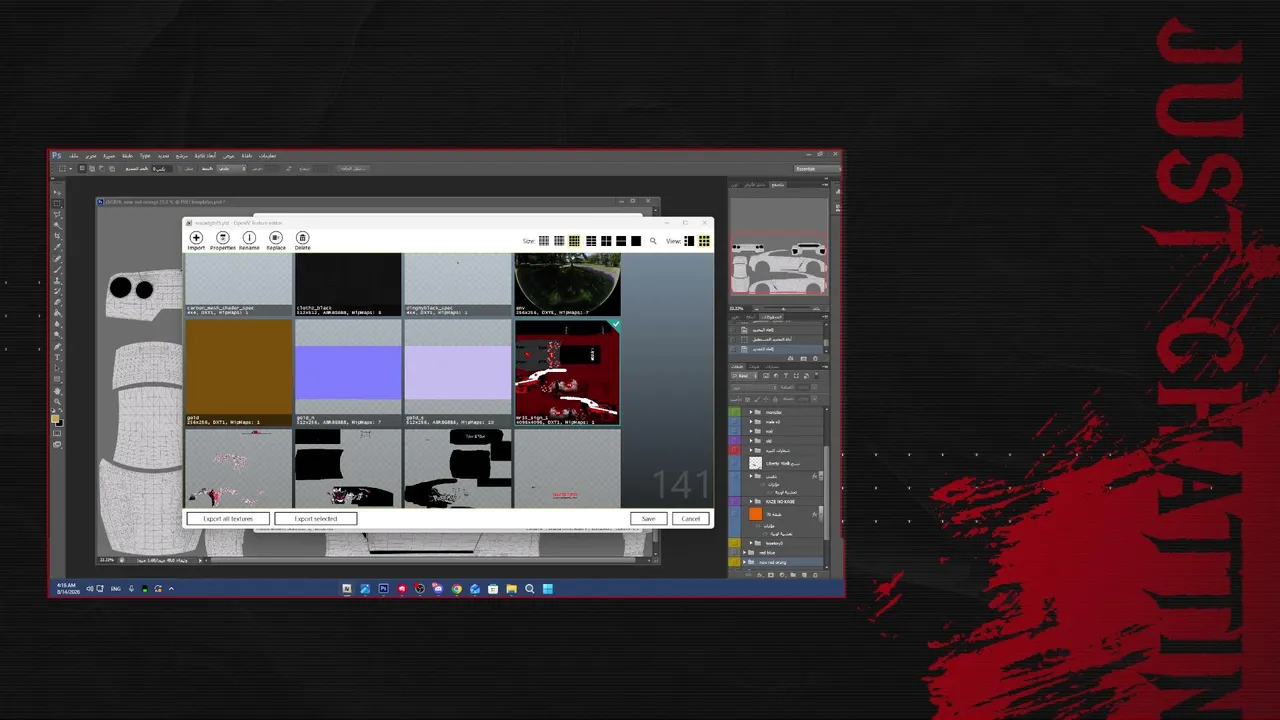
Task: Collapse the KAZE NO KAGE group
Action: [x=750, y=501]
